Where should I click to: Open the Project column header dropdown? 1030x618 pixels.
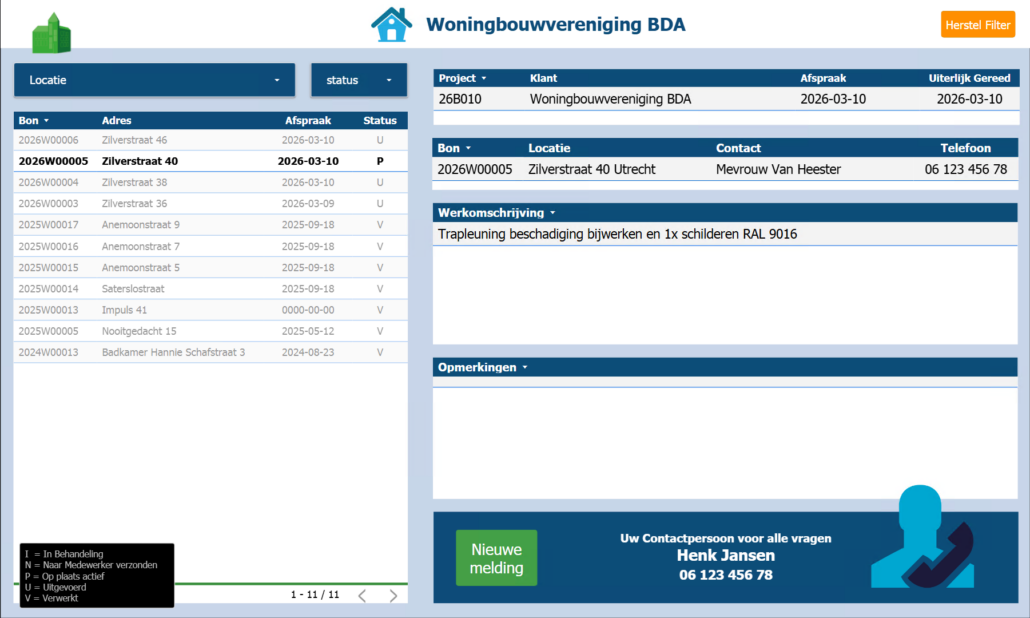[x=484, y=78]
